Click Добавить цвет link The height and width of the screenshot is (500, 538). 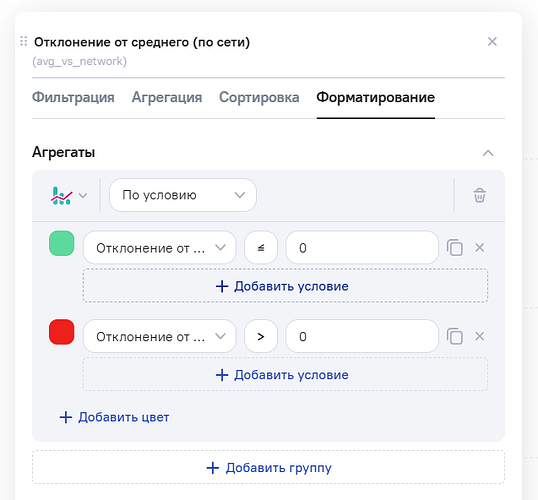tap(114, 417)
